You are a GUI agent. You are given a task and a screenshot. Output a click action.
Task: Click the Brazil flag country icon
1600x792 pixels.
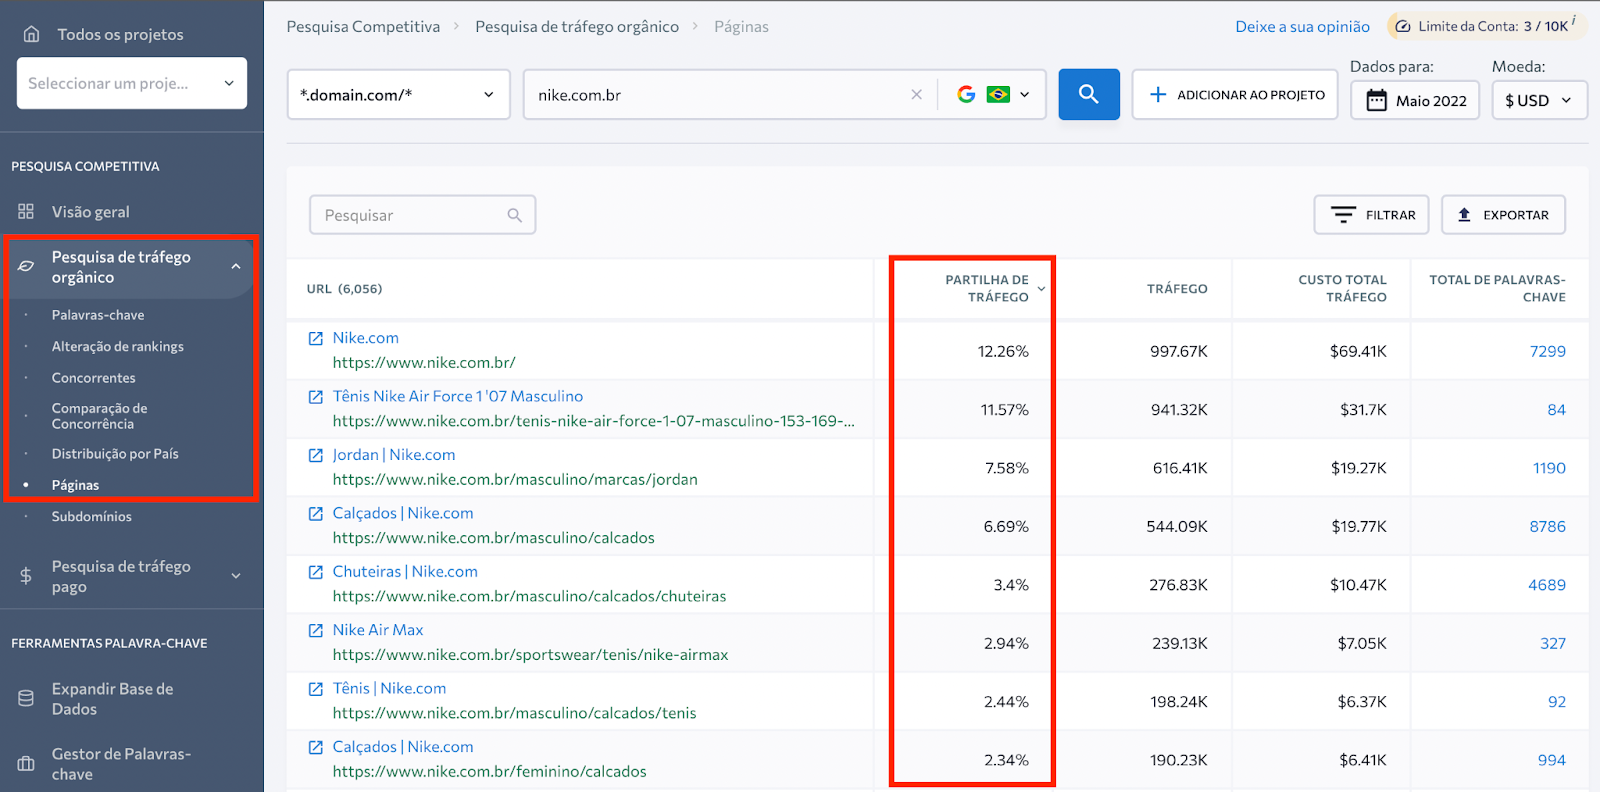[x=998, y=94]
